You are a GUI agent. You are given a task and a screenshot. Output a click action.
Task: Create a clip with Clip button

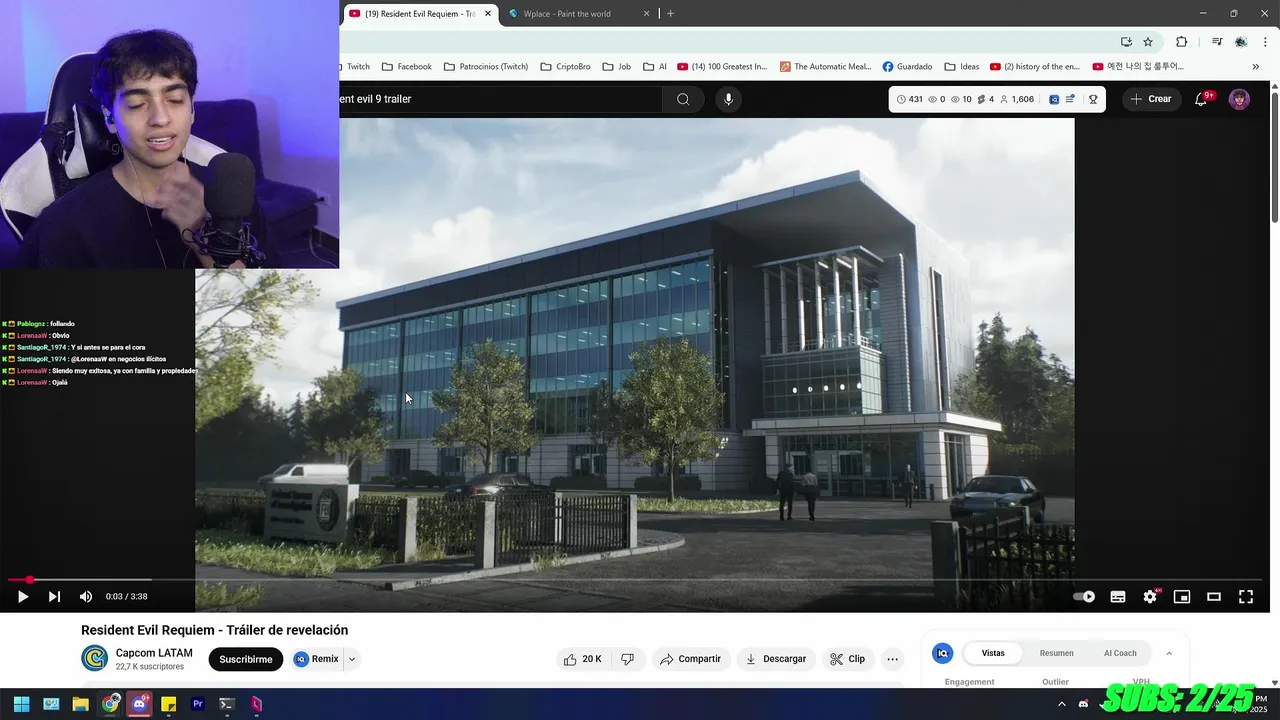pos(848,659)
